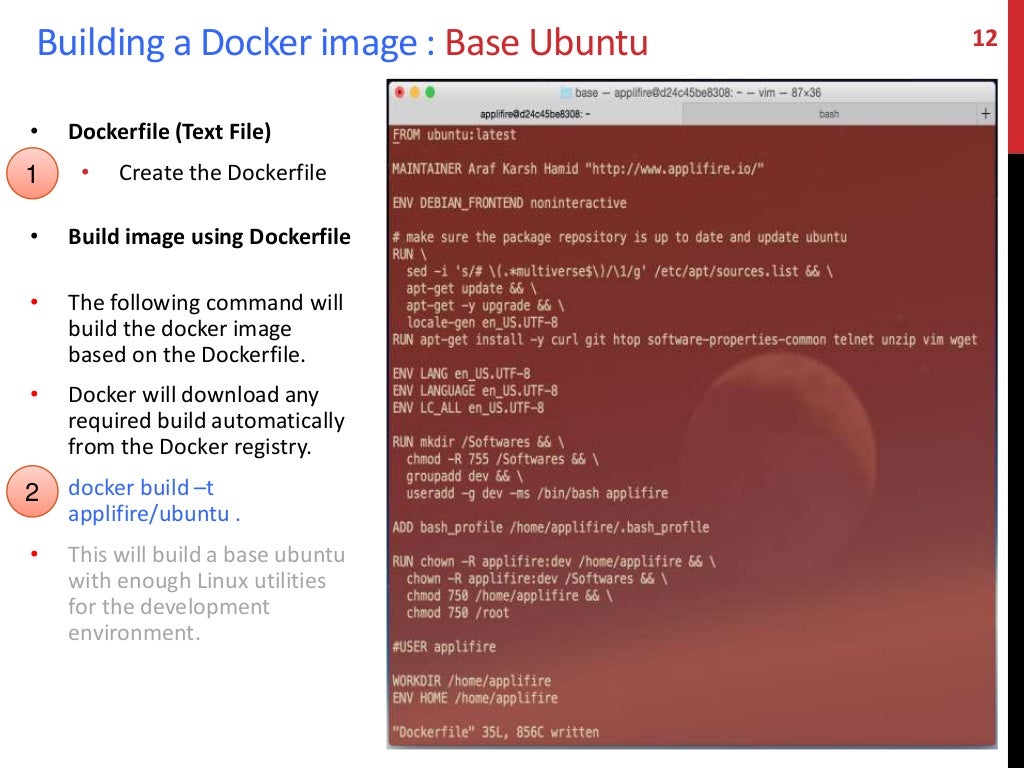Click the 'ENV LANG en_US.UTF-8' line
1024x768 pixels.
[x=461, y=374]
